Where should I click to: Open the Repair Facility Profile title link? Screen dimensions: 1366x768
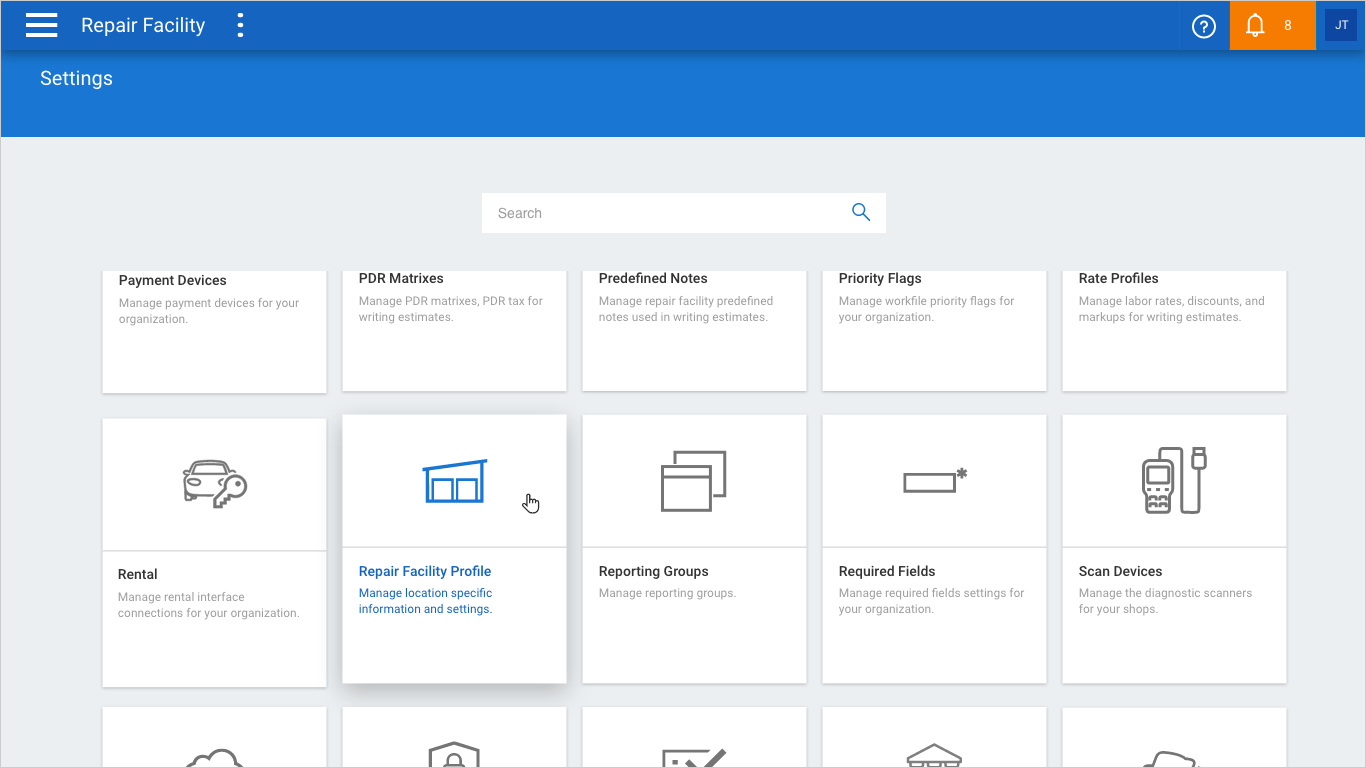(425, 571)
